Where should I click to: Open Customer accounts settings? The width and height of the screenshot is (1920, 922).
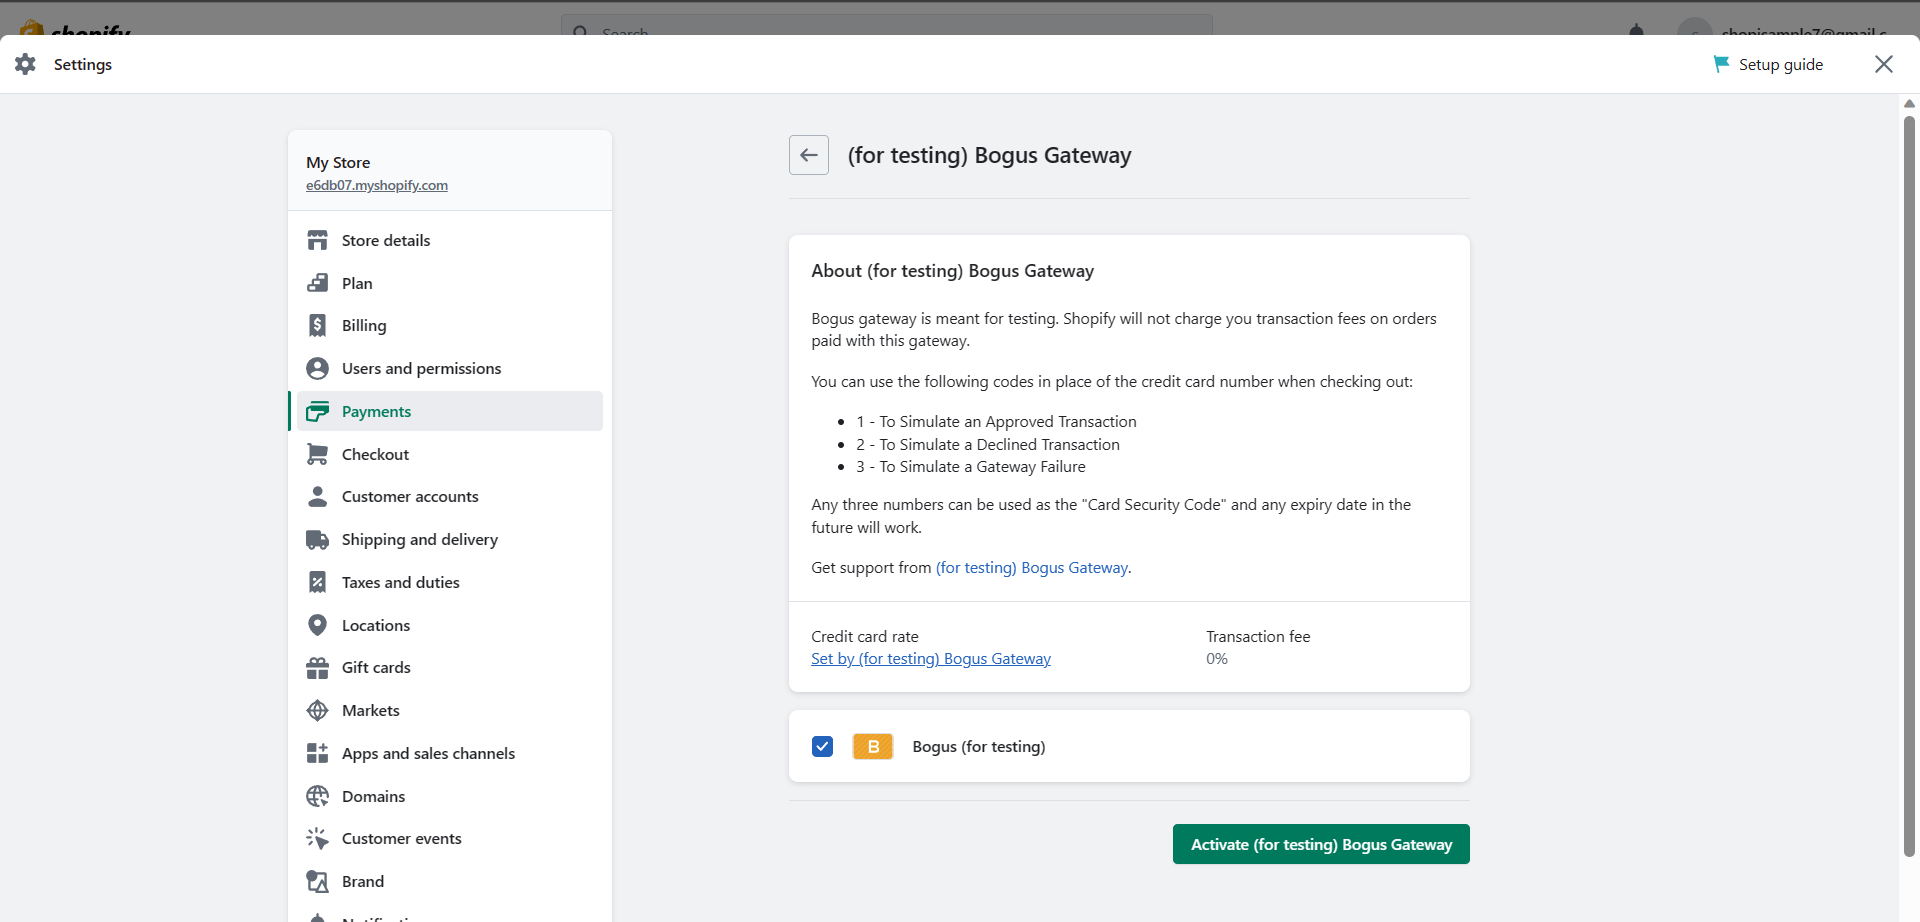(450, 496)
